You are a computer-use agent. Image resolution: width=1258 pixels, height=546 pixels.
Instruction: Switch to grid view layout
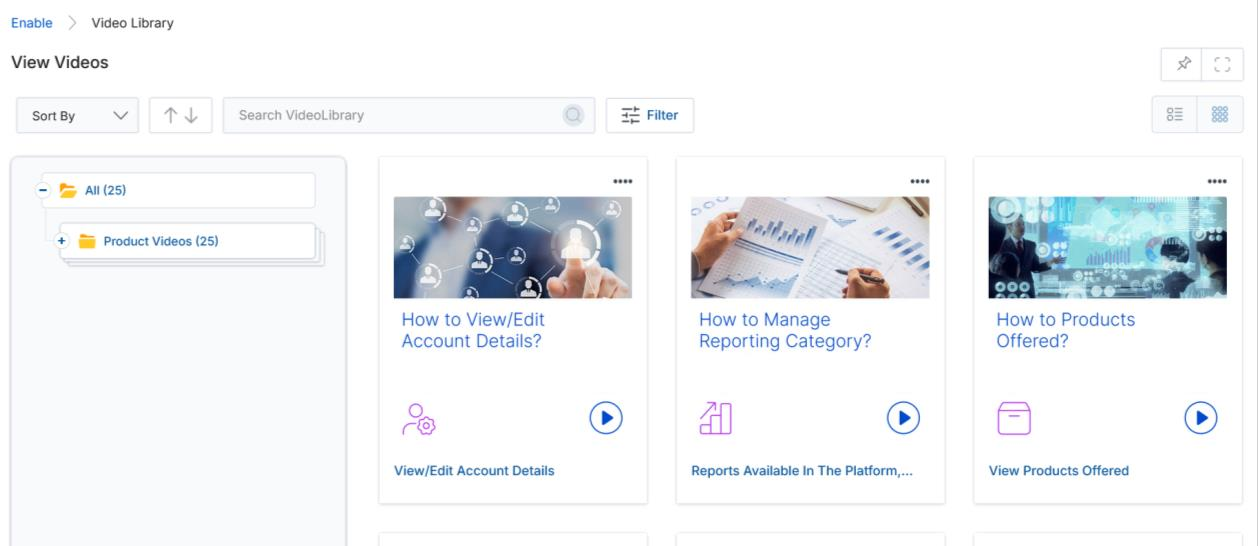click(1220, 115)
